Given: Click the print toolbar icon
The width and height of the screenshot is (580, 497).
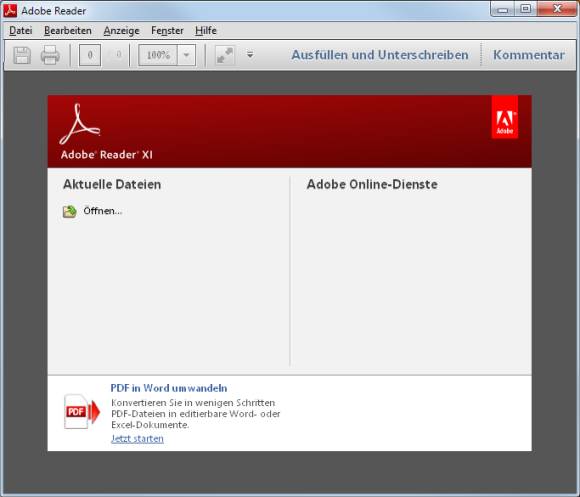Looking at the screenshot, I should [x=50, y=55].
